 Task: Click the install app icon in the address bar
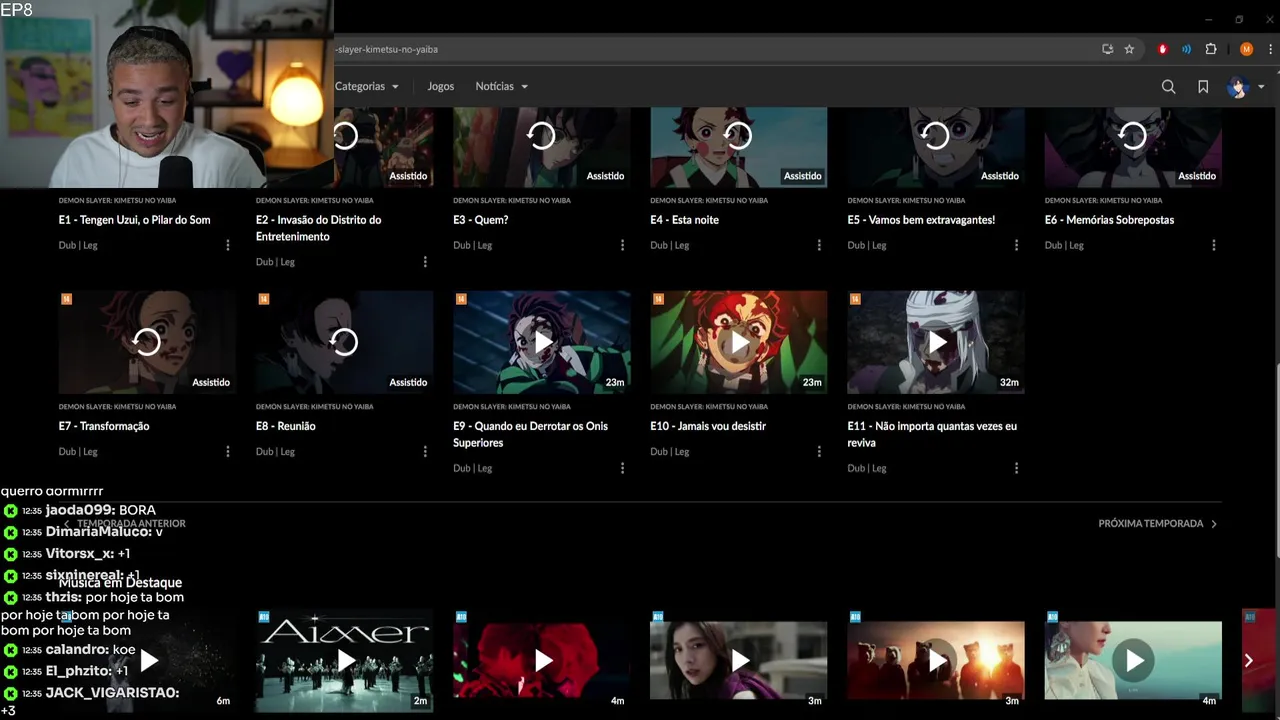1107,49
